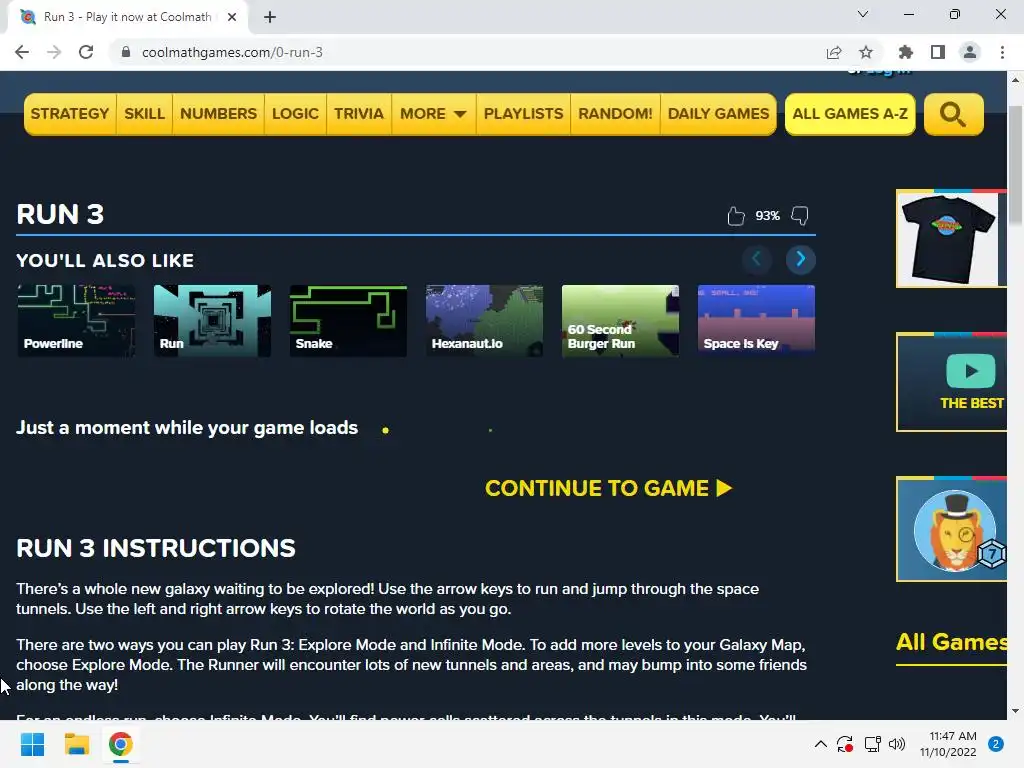Show next You'll Also Like games
Screen dimensions: 1024x768
(801, 259)
